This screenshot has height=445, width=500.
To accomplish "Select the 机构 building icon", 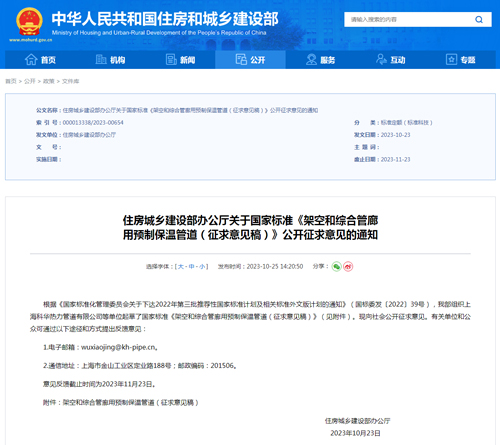I will click(101, 60).
